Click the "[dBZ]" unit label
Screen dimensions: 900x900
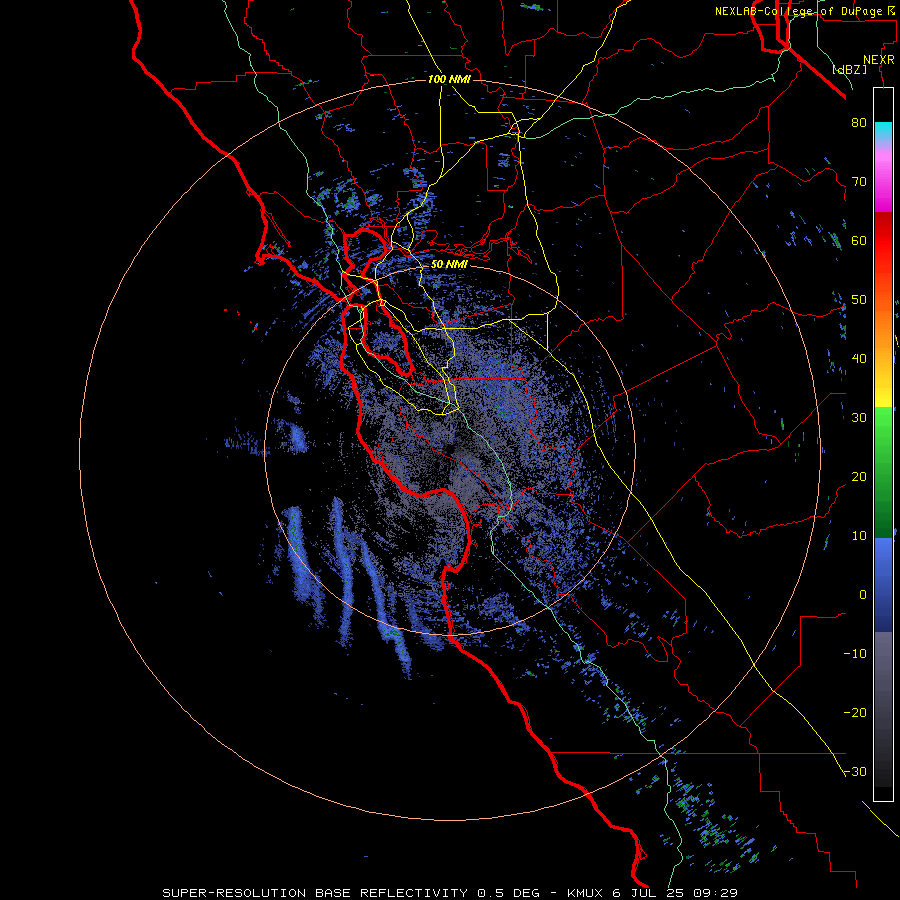[850, 70]
